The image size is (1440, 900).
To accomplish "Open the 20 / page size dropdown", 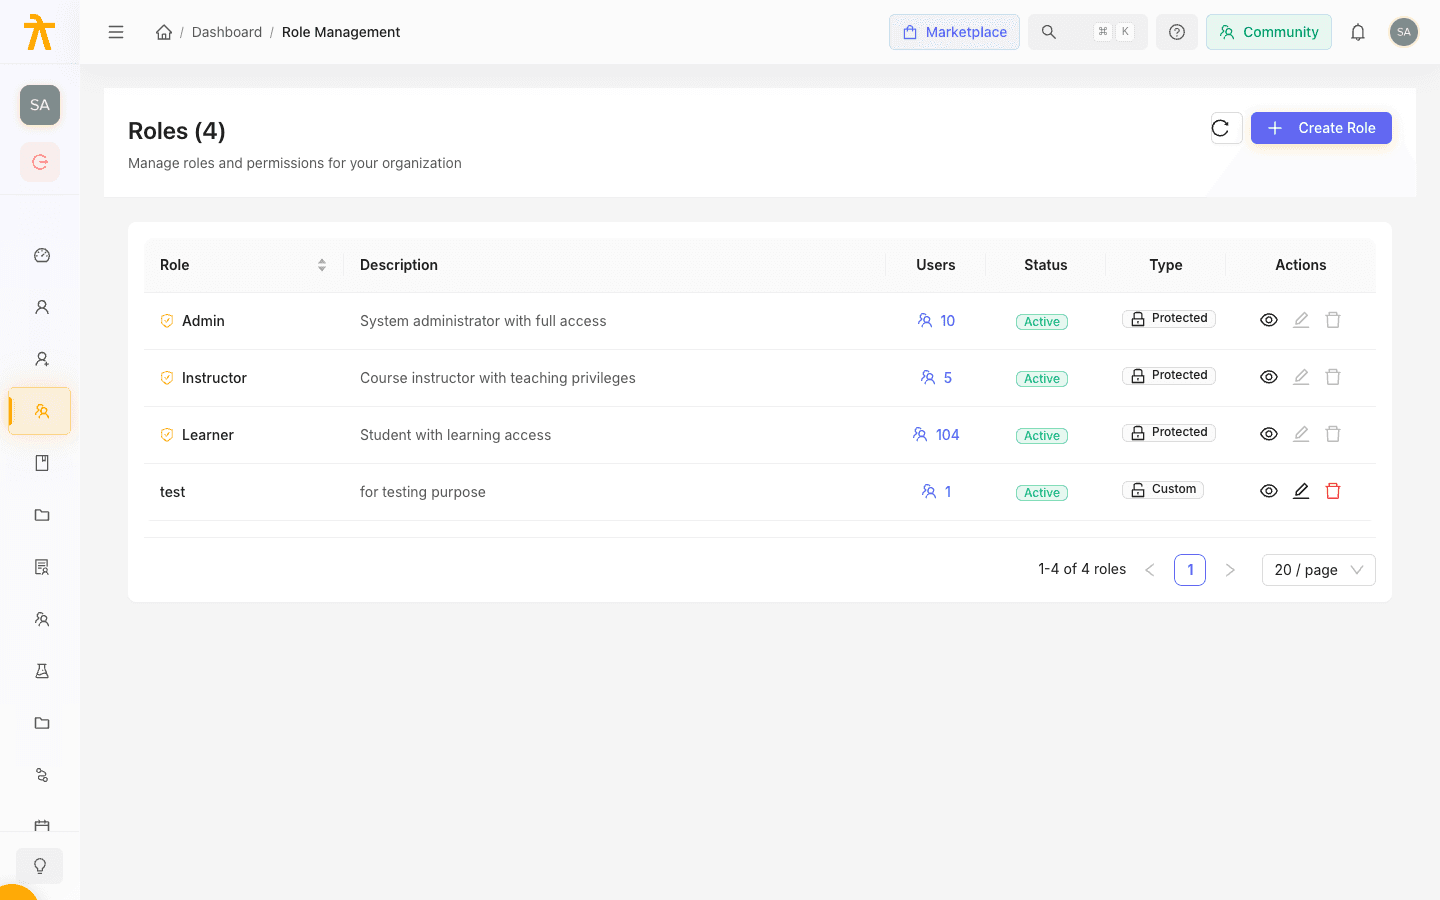I will [1318, 570].
